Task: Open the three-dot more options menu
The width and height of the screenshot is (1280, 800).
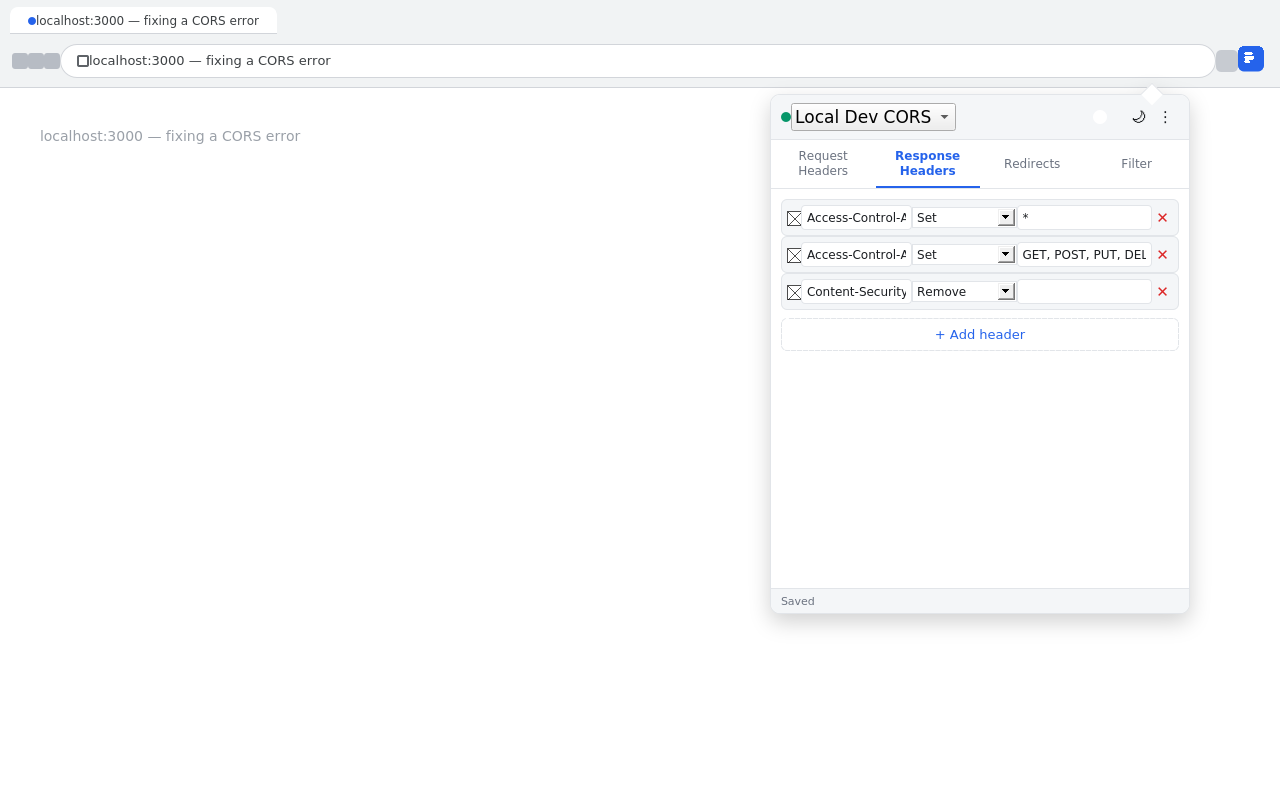Action: coord(1165,117)
